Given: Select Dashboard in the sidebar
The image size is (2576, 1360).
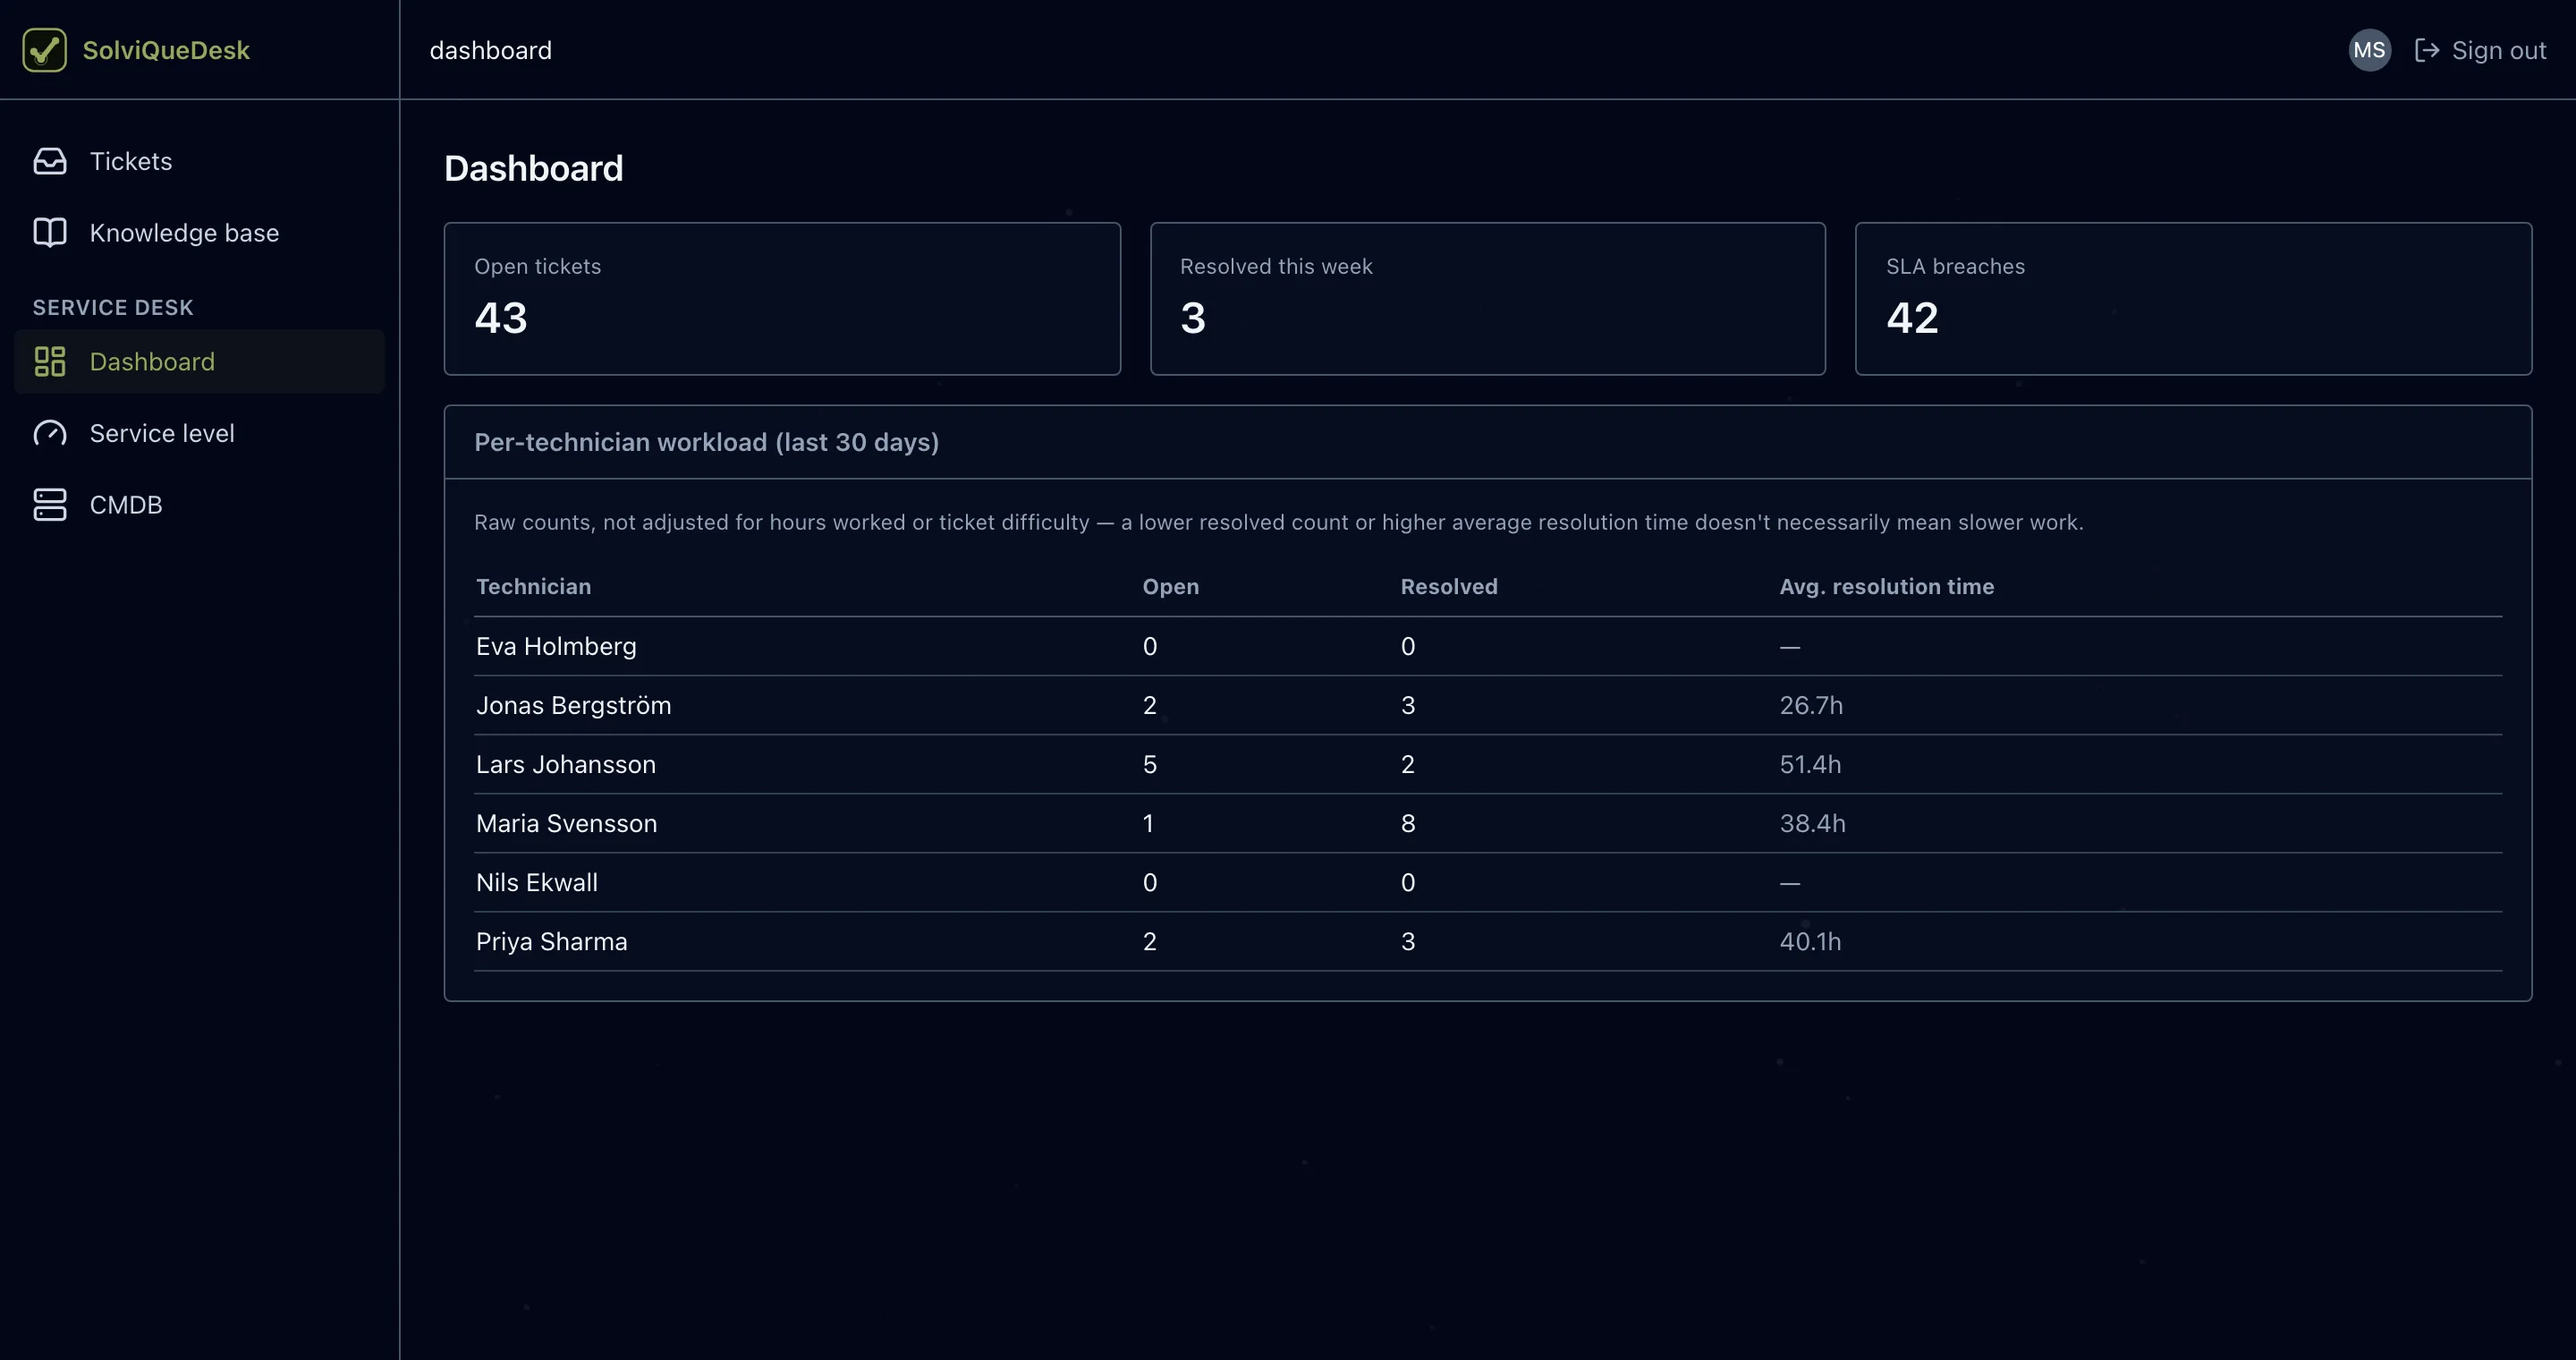Looking at the screenshot, I should [x=200, y=362].
